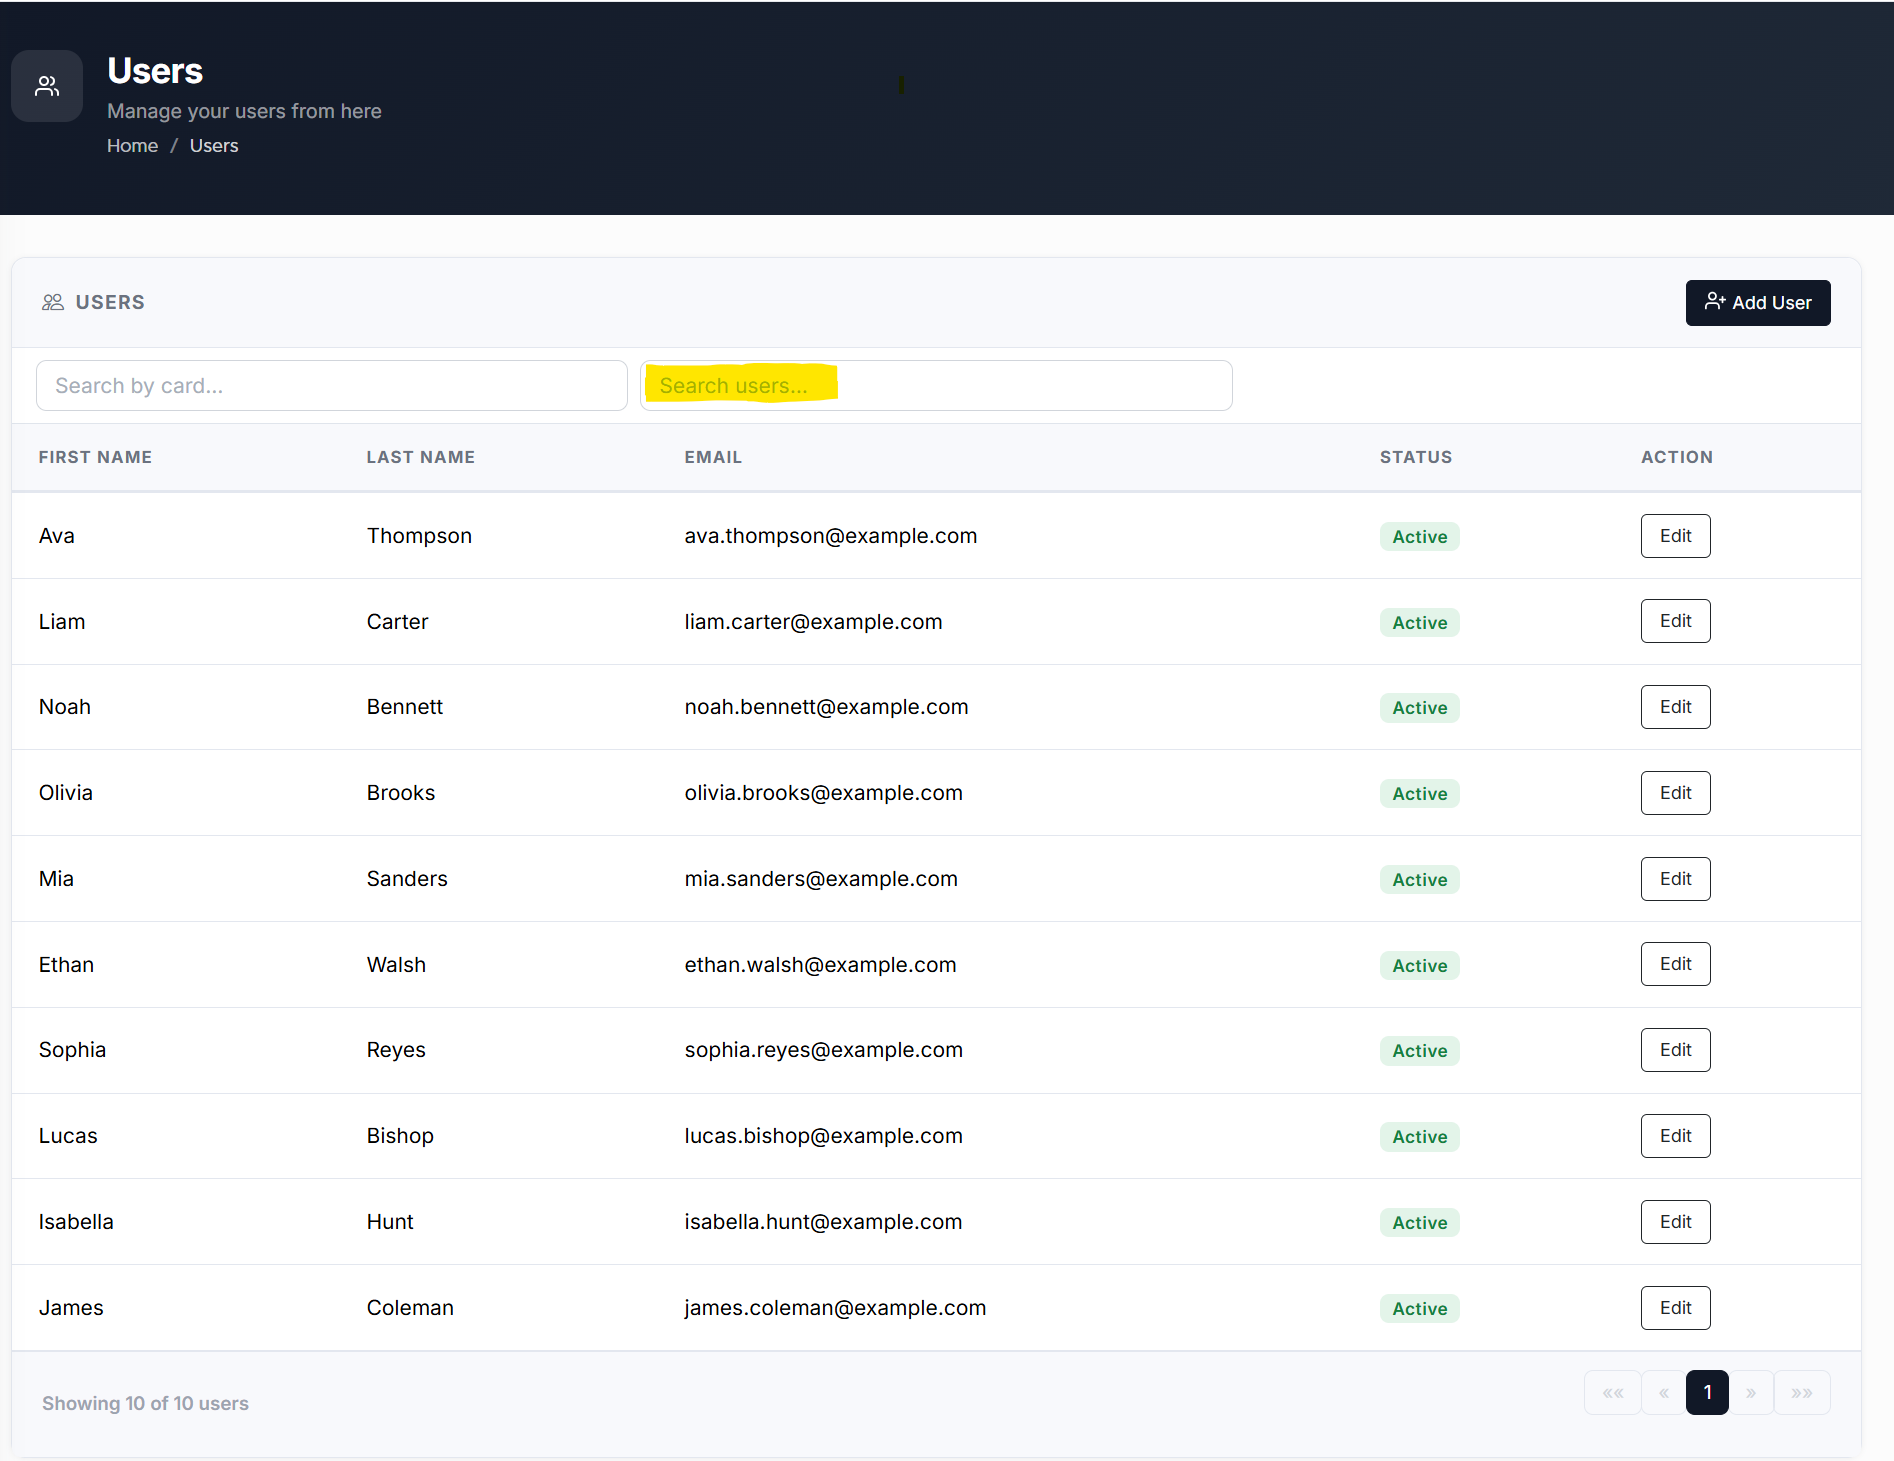Screen dimensions: 1894x1461
Task: Click the Users icon in the page header
Action: (x=47, y=86)
